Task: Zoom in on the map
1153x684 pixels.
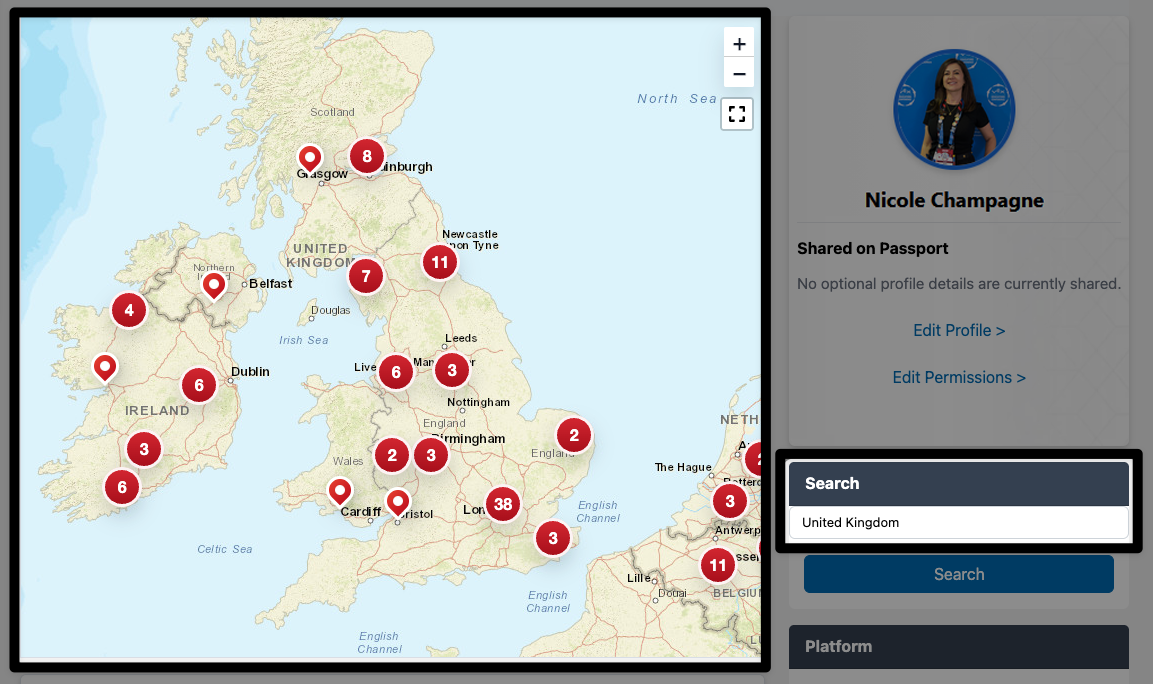Action: tap(739, 43)
